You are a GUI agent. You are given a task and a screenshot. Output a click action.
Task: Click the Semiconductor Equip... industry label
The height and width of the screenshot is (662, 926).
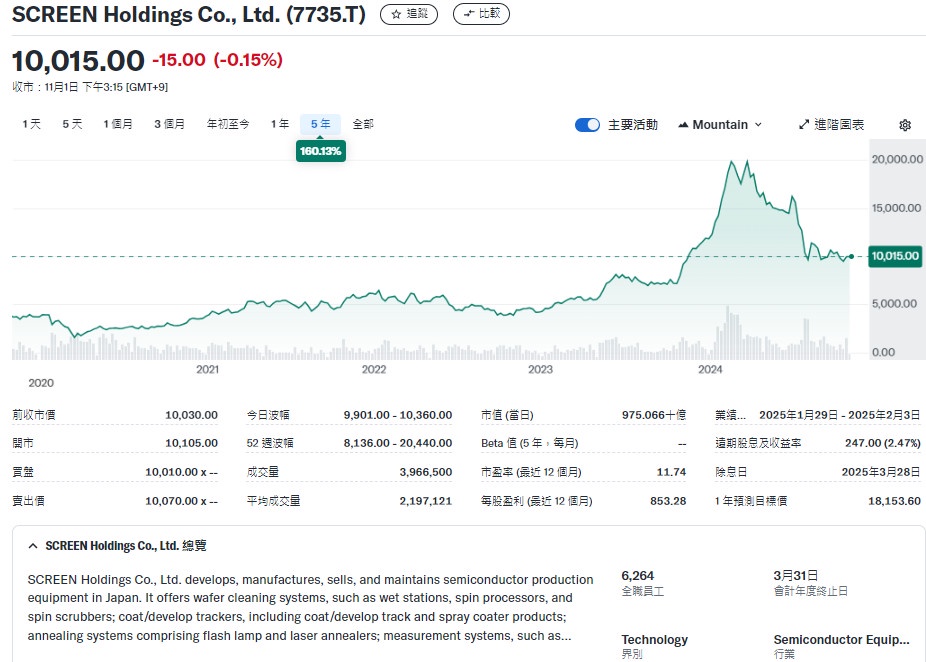[842, 640]
